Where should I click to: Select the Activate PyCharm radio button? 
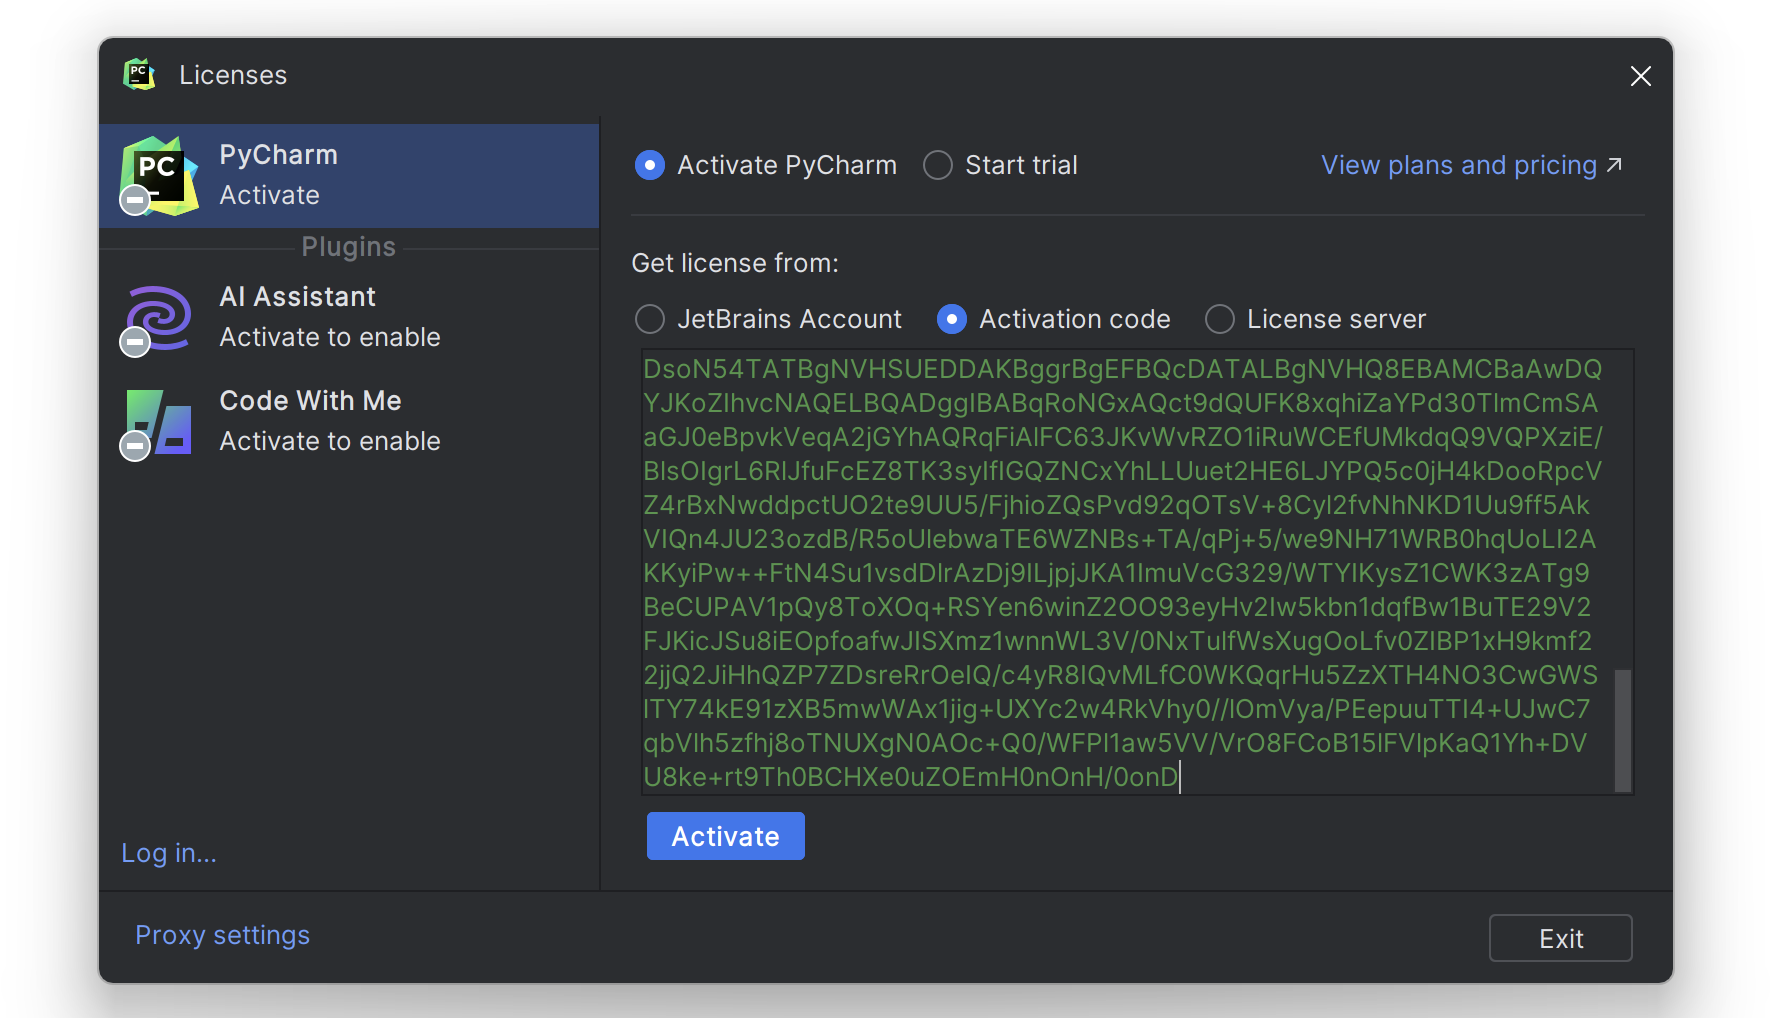(650, 165)
